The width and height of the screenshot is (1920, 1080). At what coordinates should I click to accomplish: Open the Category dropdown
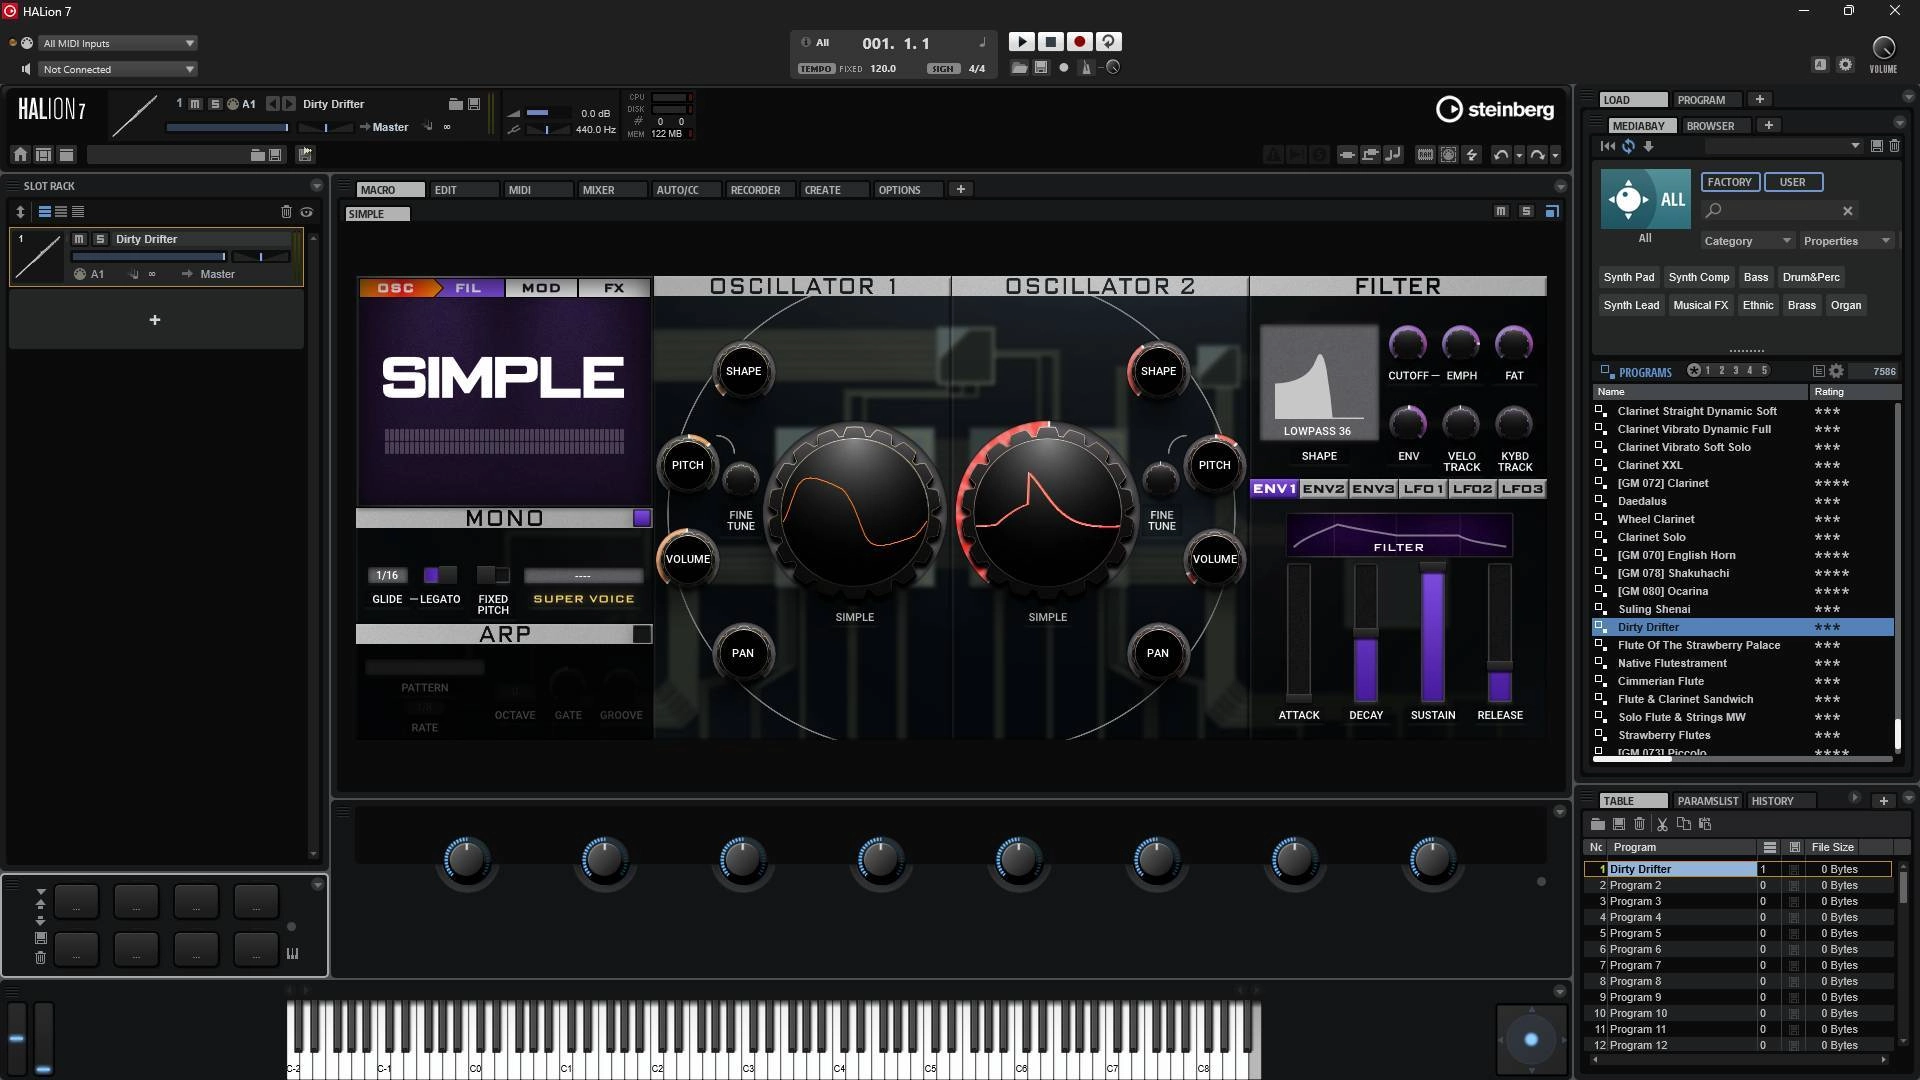coord(1747,241)
